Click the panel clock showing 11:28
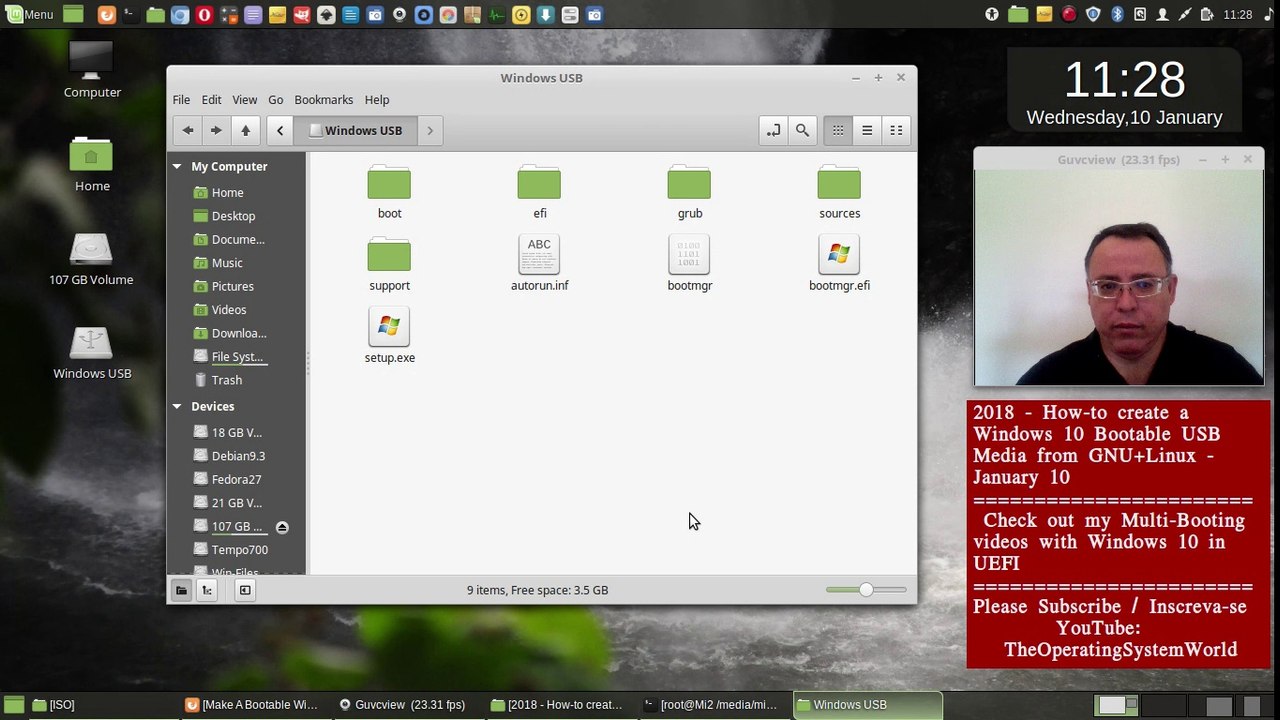Viewport: 1280px width, 720px height. click(x=1238, y=14)
